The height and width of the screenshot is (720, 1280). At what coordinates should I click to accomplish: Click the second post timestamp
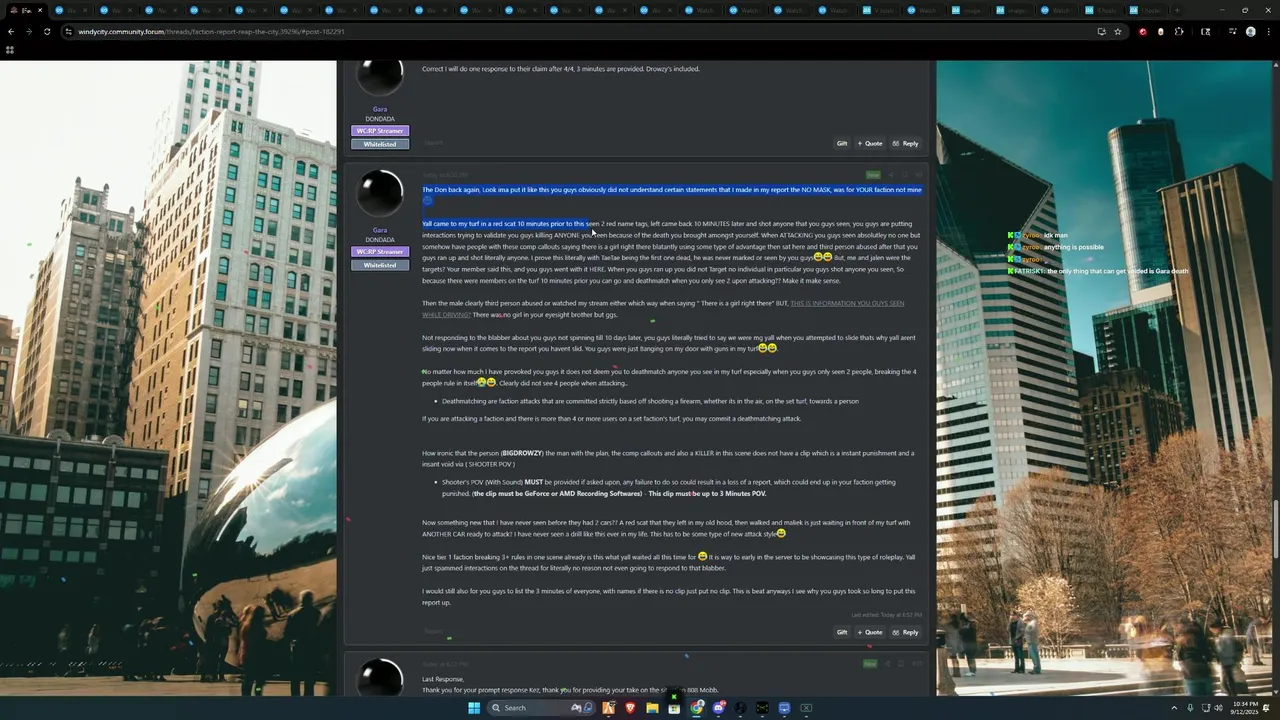(x=445, y=175)
